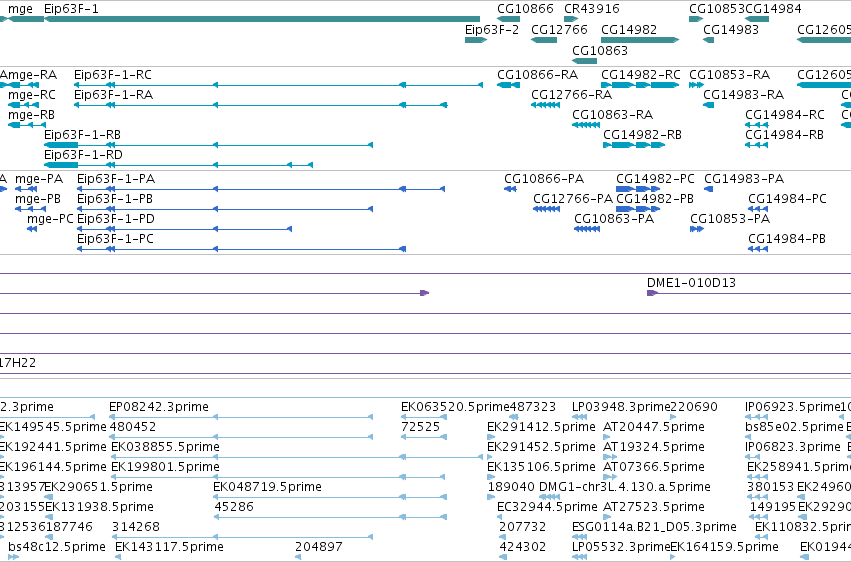Screen dimensions: 851x562
Task: Open the EK038855.5prime EST label
Action: pyautogui.click(x=166, y=447)
